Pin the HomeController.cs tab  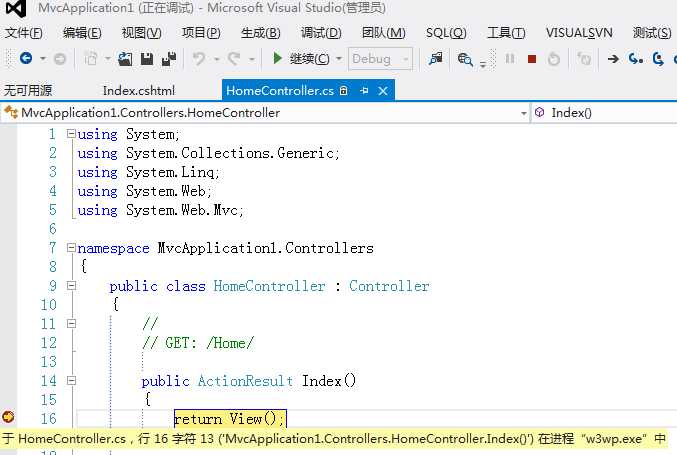[x=364, y=91]
